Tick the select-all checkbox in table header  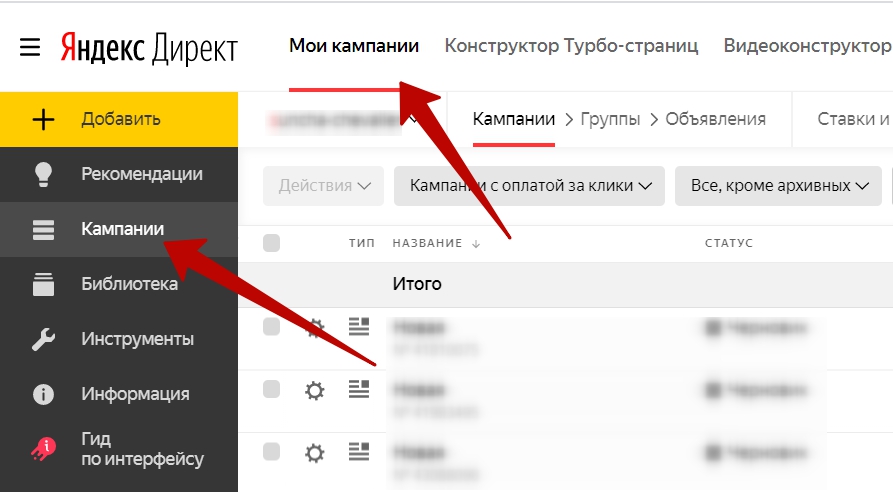point(272,243)
